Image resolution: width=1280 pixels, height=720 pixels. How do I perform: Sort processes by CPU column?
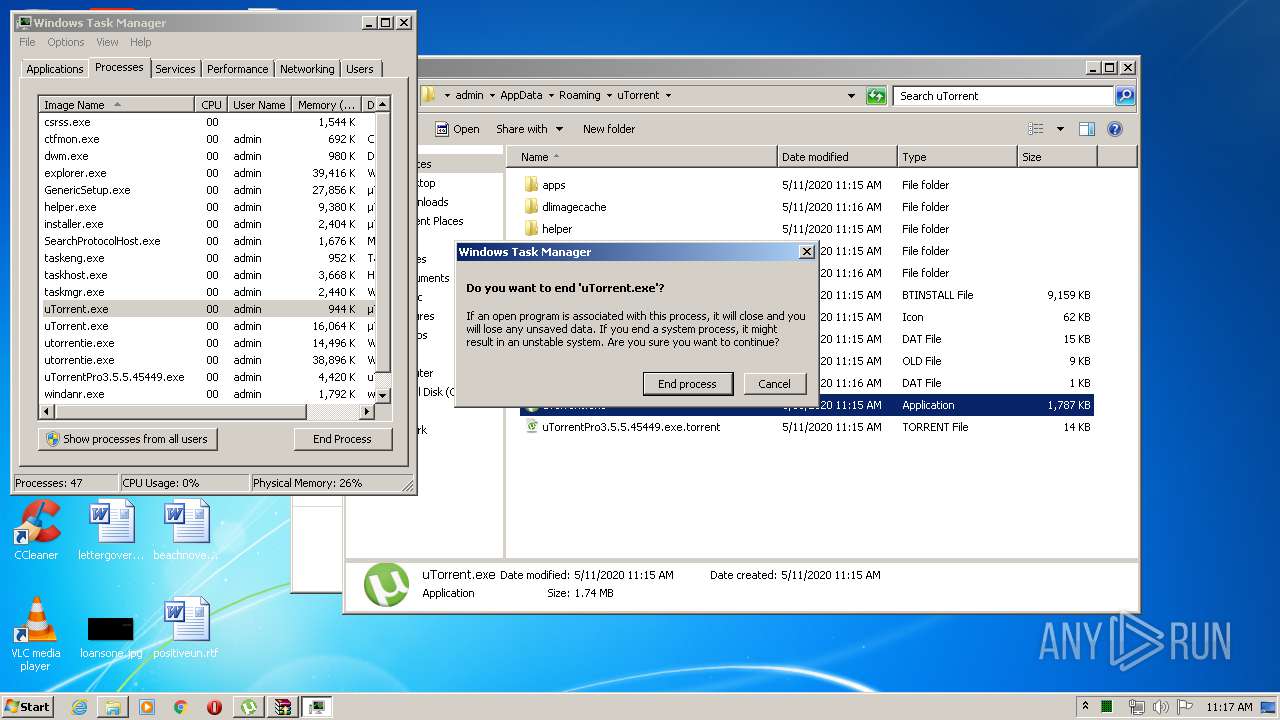[x=211, y=105]
